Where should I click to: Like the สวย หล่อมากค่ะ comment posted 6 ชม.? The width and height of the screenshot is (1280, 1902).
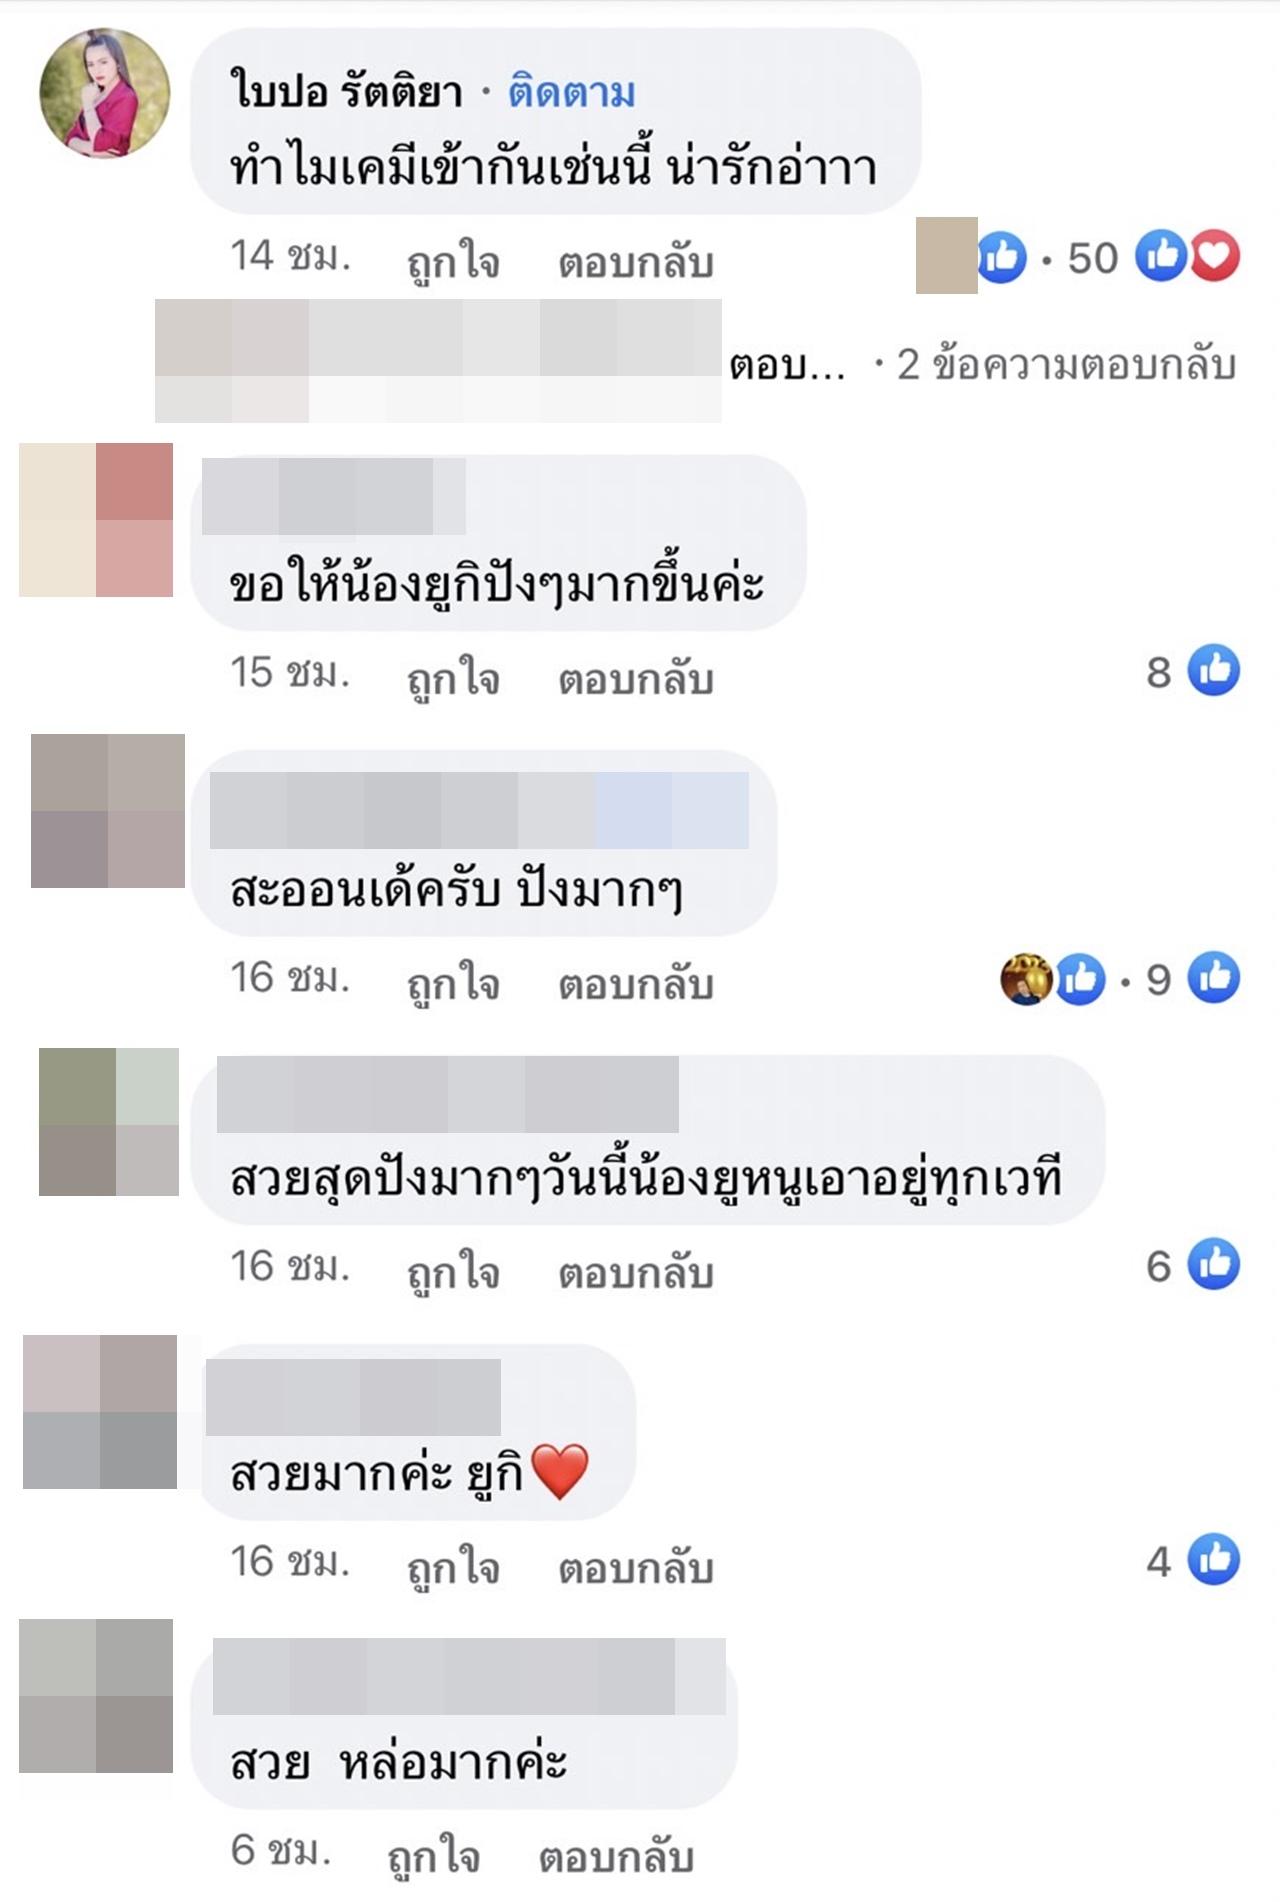tap(433, 1857)
